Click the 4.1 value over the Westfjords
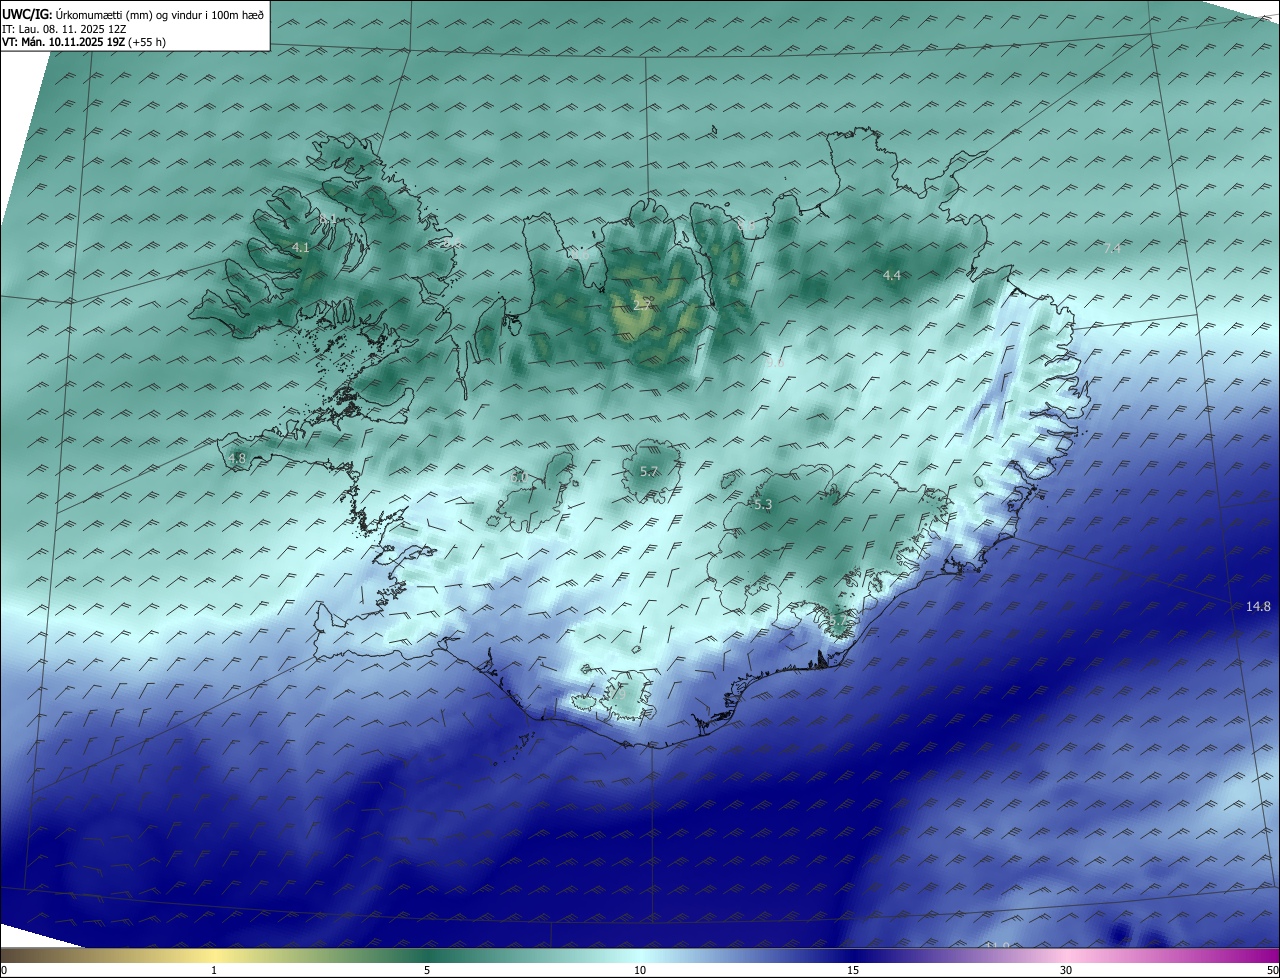The width and height of the screenshot is (1280, 978). (x=301, y=247)
